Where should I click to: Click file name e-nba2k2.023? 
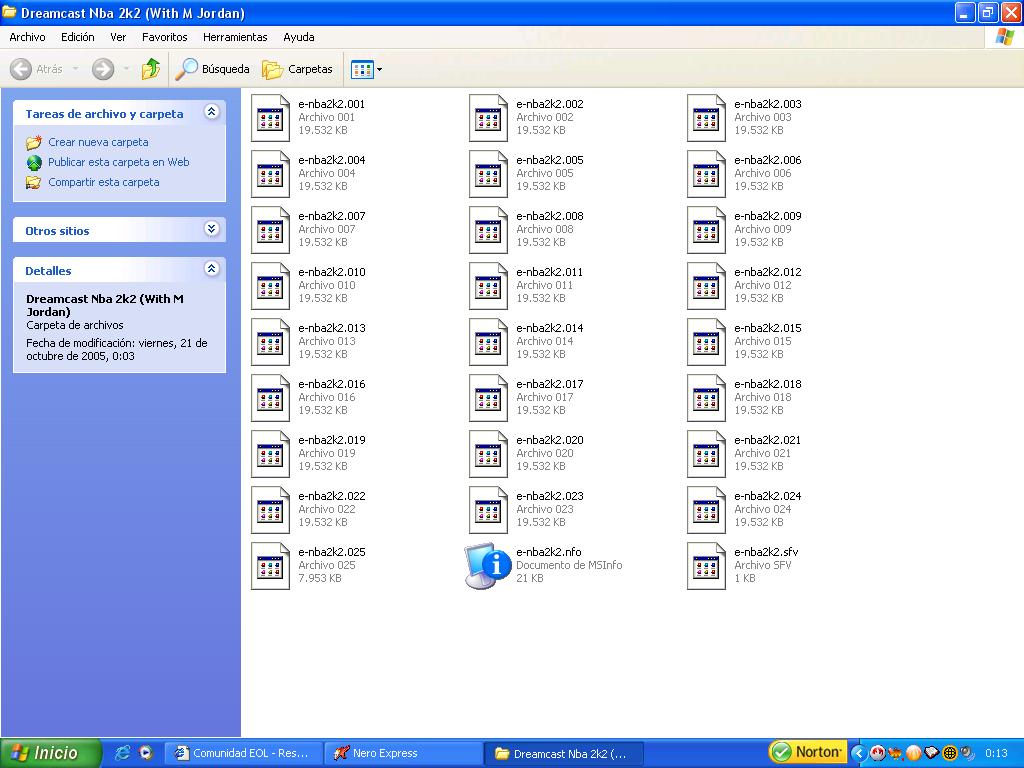(x=550, y=496)
